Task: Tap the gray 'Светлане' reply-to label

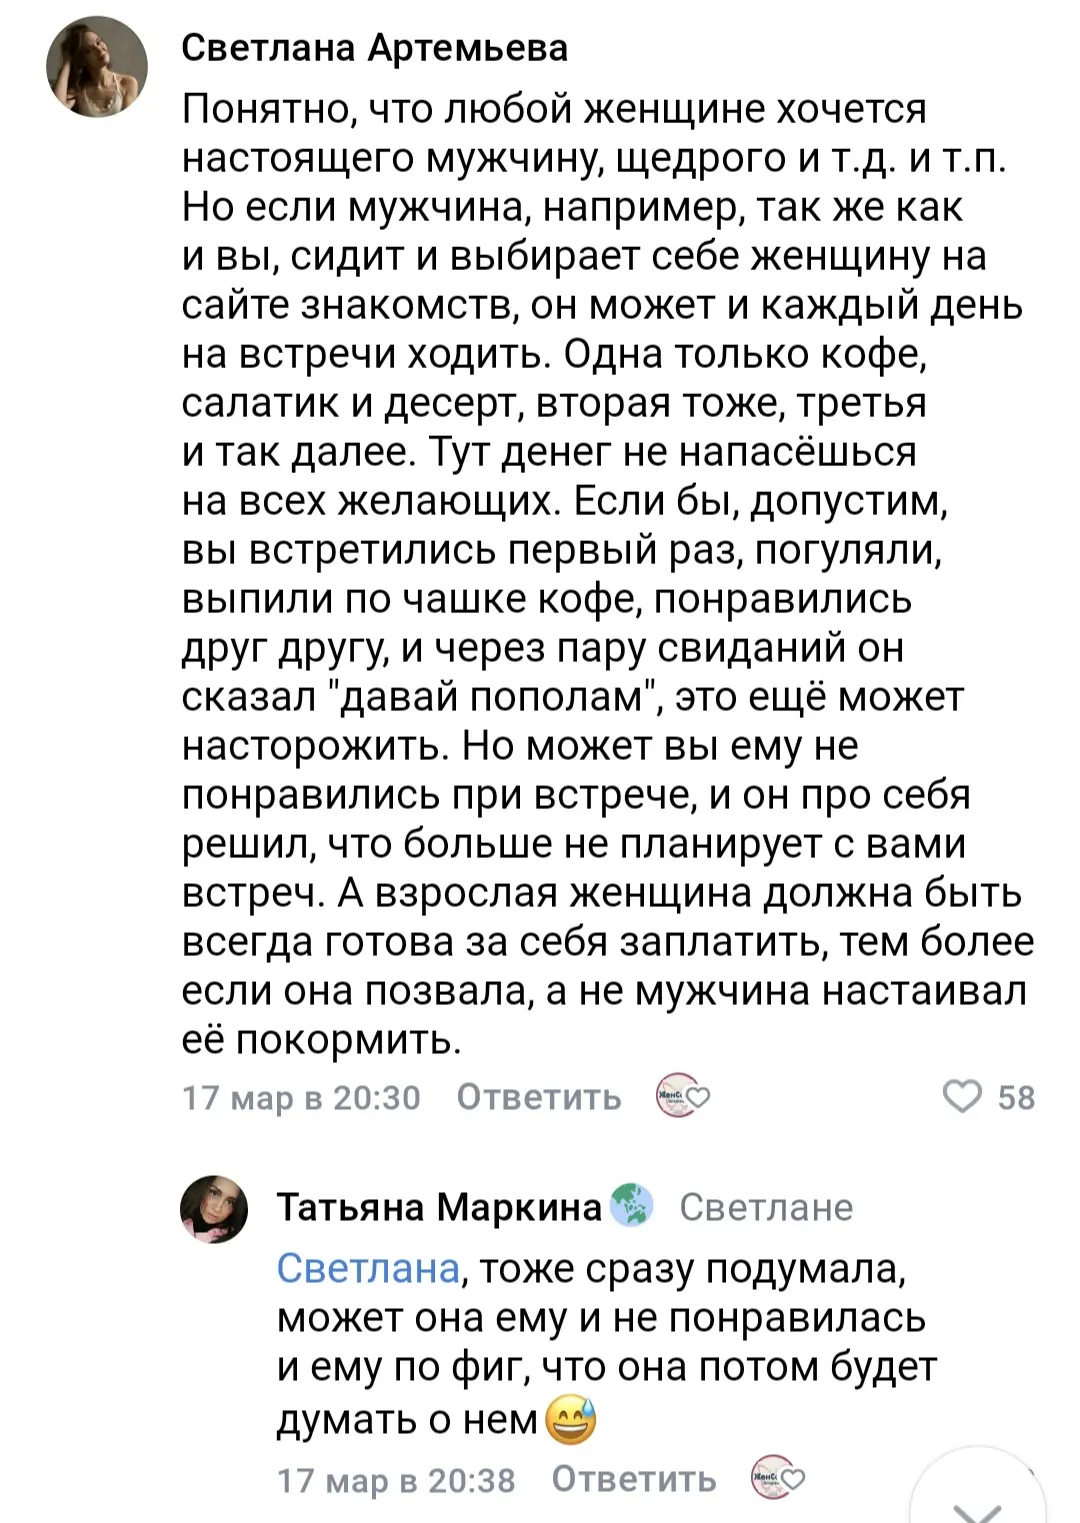Action: (766, 1207)
